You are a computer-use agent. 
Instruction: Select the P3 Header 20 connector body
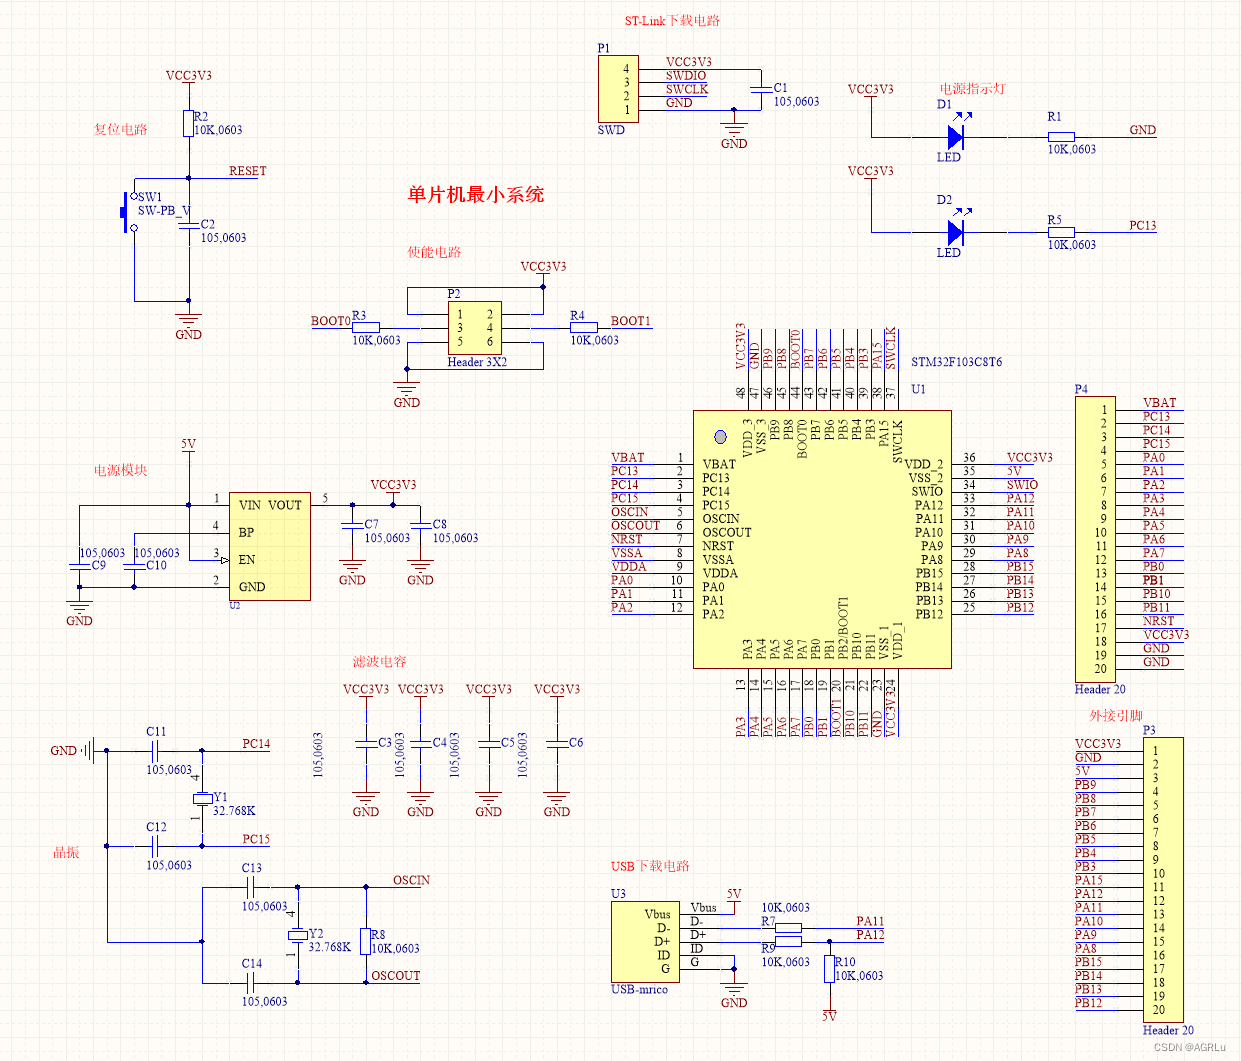[1163, 880]
